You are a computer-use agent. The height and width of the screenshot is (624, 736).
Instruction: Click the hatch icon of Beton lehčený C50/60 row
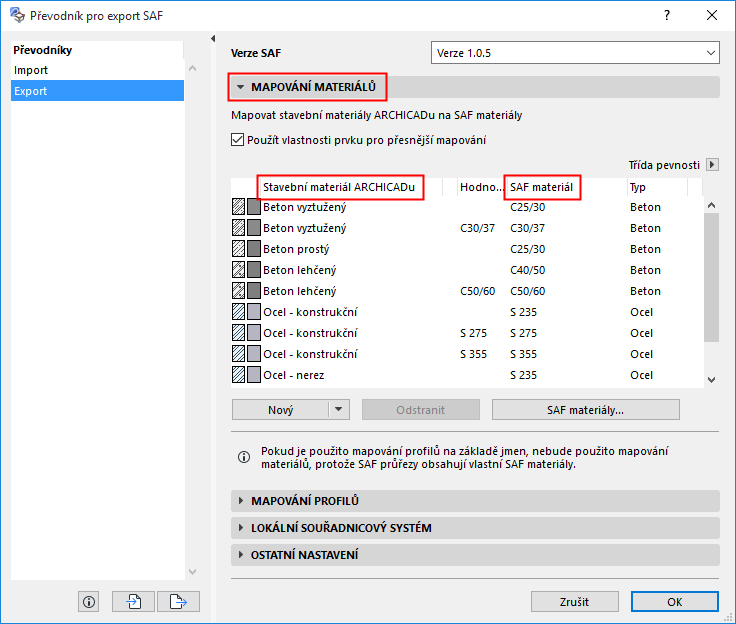pyautogui.click(x=238, y=291)
